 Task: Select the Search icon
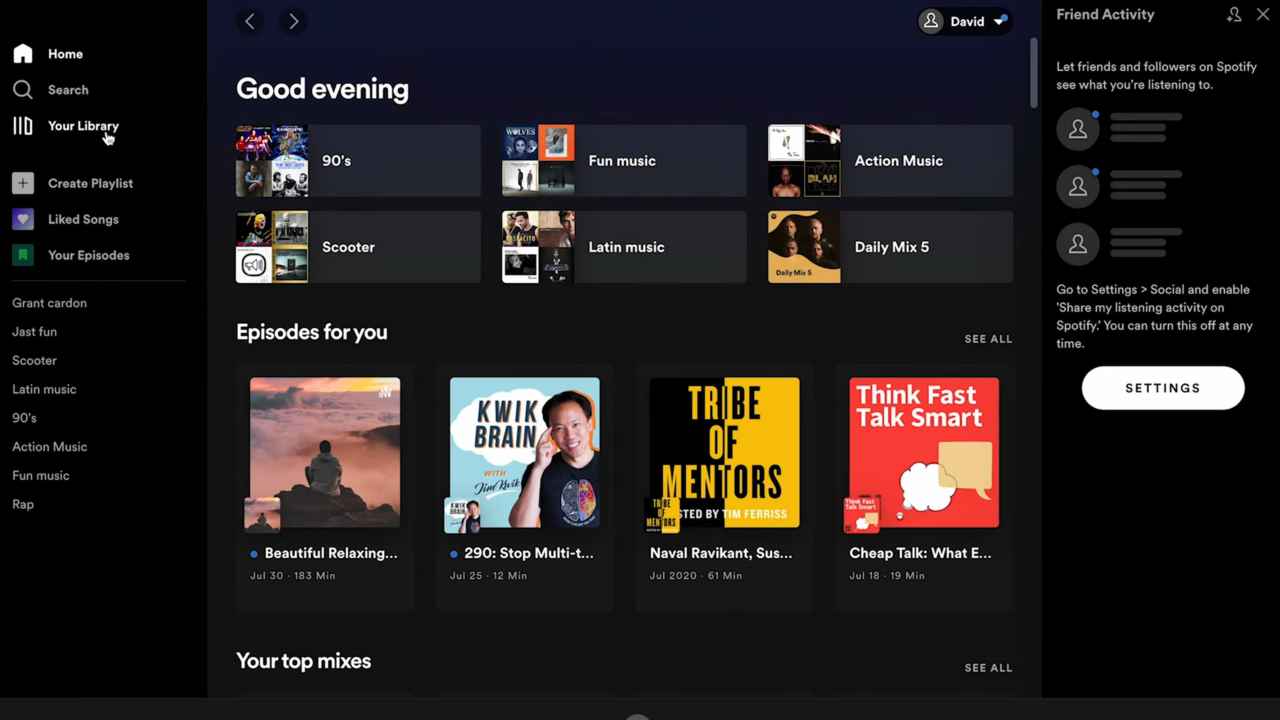(x=23, y=90)
